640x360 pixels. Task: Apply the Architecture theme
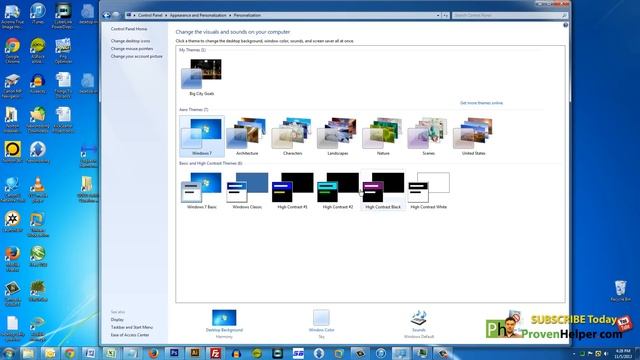(247, 136)
